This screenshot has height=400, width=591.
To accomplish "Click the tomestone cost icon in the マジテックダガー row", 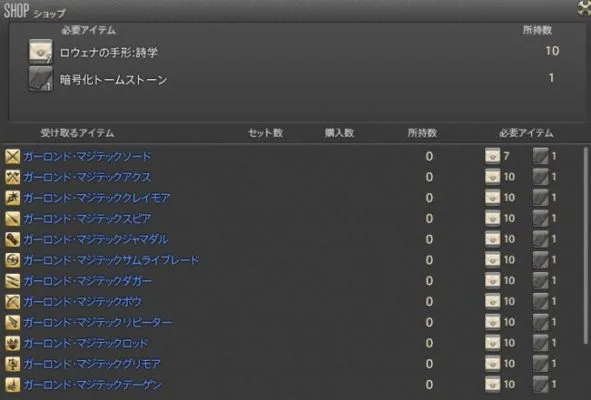I will (x=540, y=280).
